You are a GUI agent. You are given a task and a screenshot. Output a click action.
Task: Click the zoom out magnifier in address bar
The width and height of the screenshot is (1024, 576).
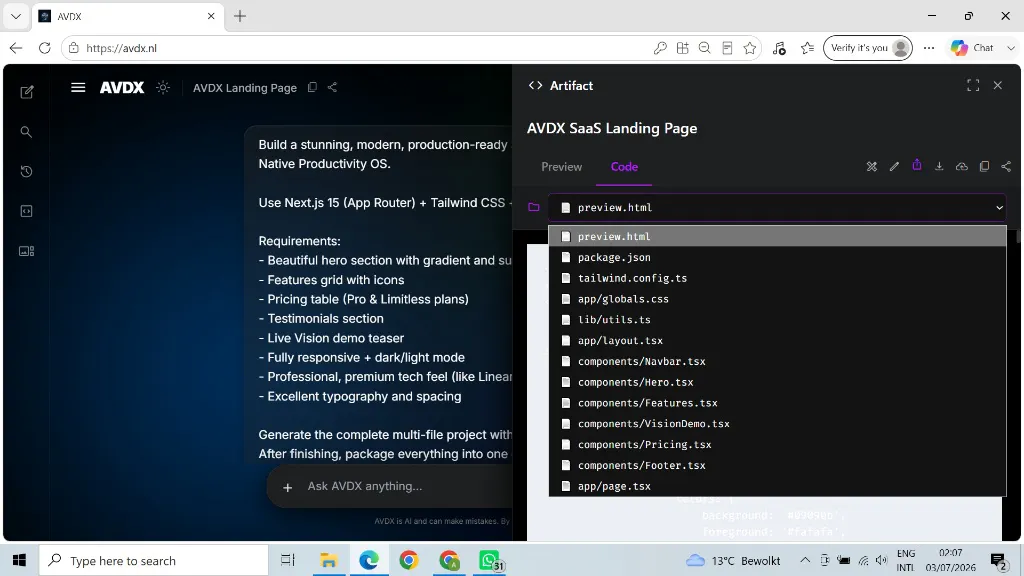coord(705,48)
